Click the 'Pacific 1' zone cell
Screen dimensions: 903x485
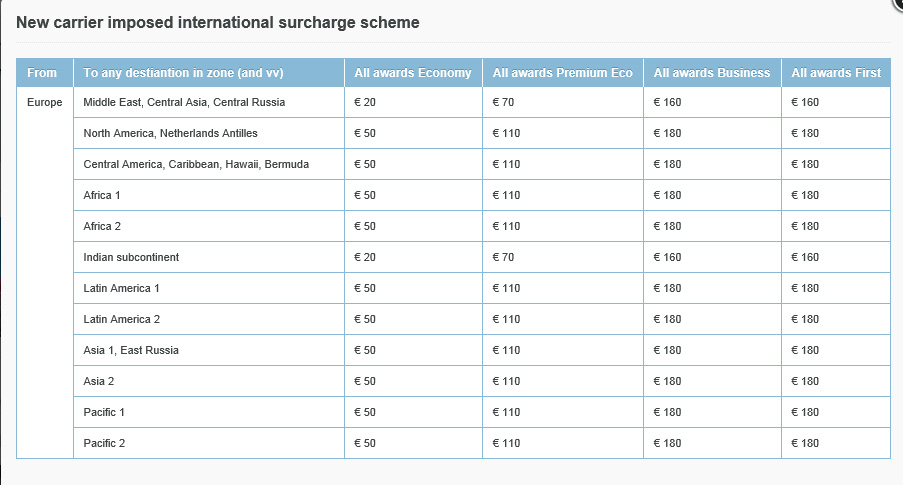click(104, 412)
